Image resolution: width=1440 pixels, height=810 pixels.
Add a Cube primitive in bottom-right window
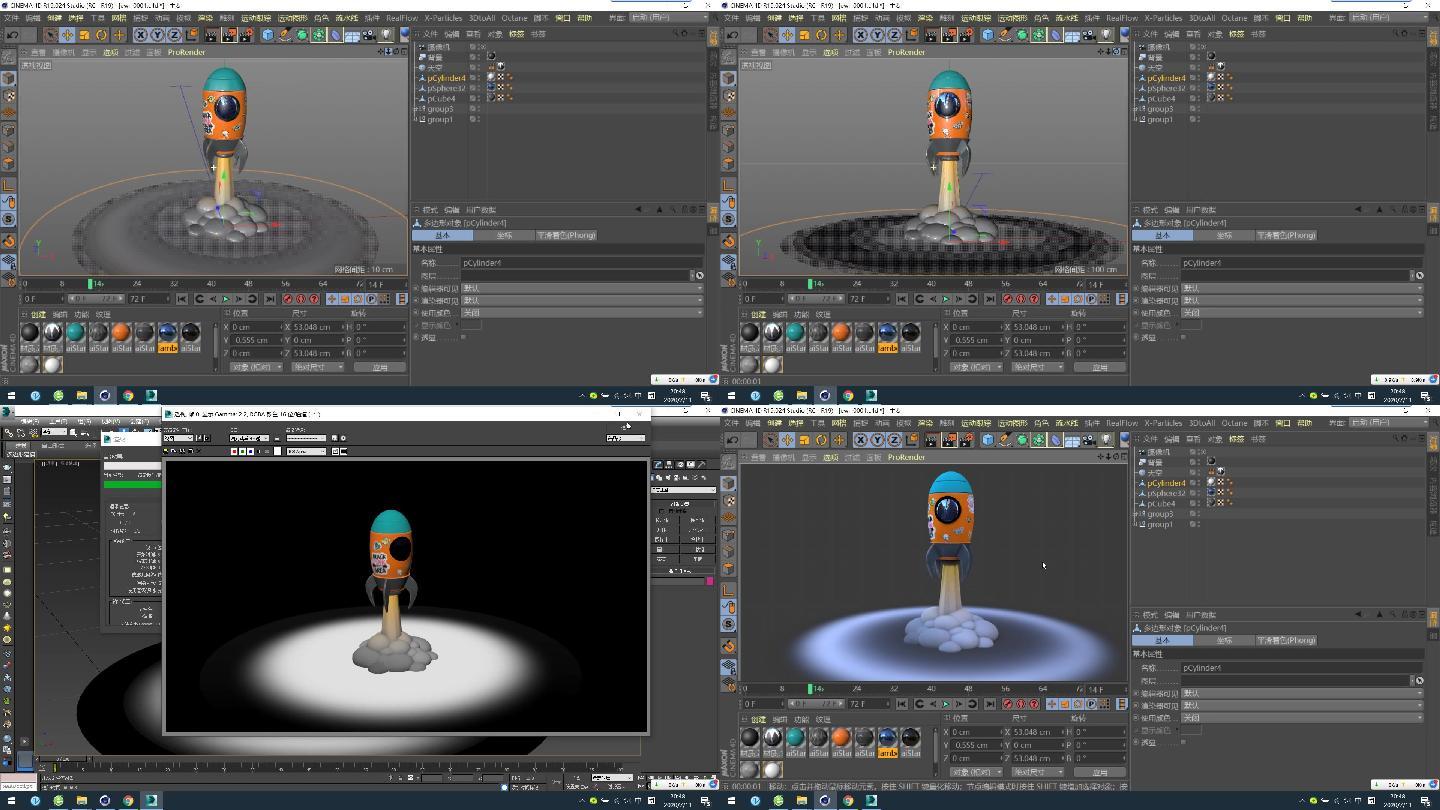[x=987, y=440]
